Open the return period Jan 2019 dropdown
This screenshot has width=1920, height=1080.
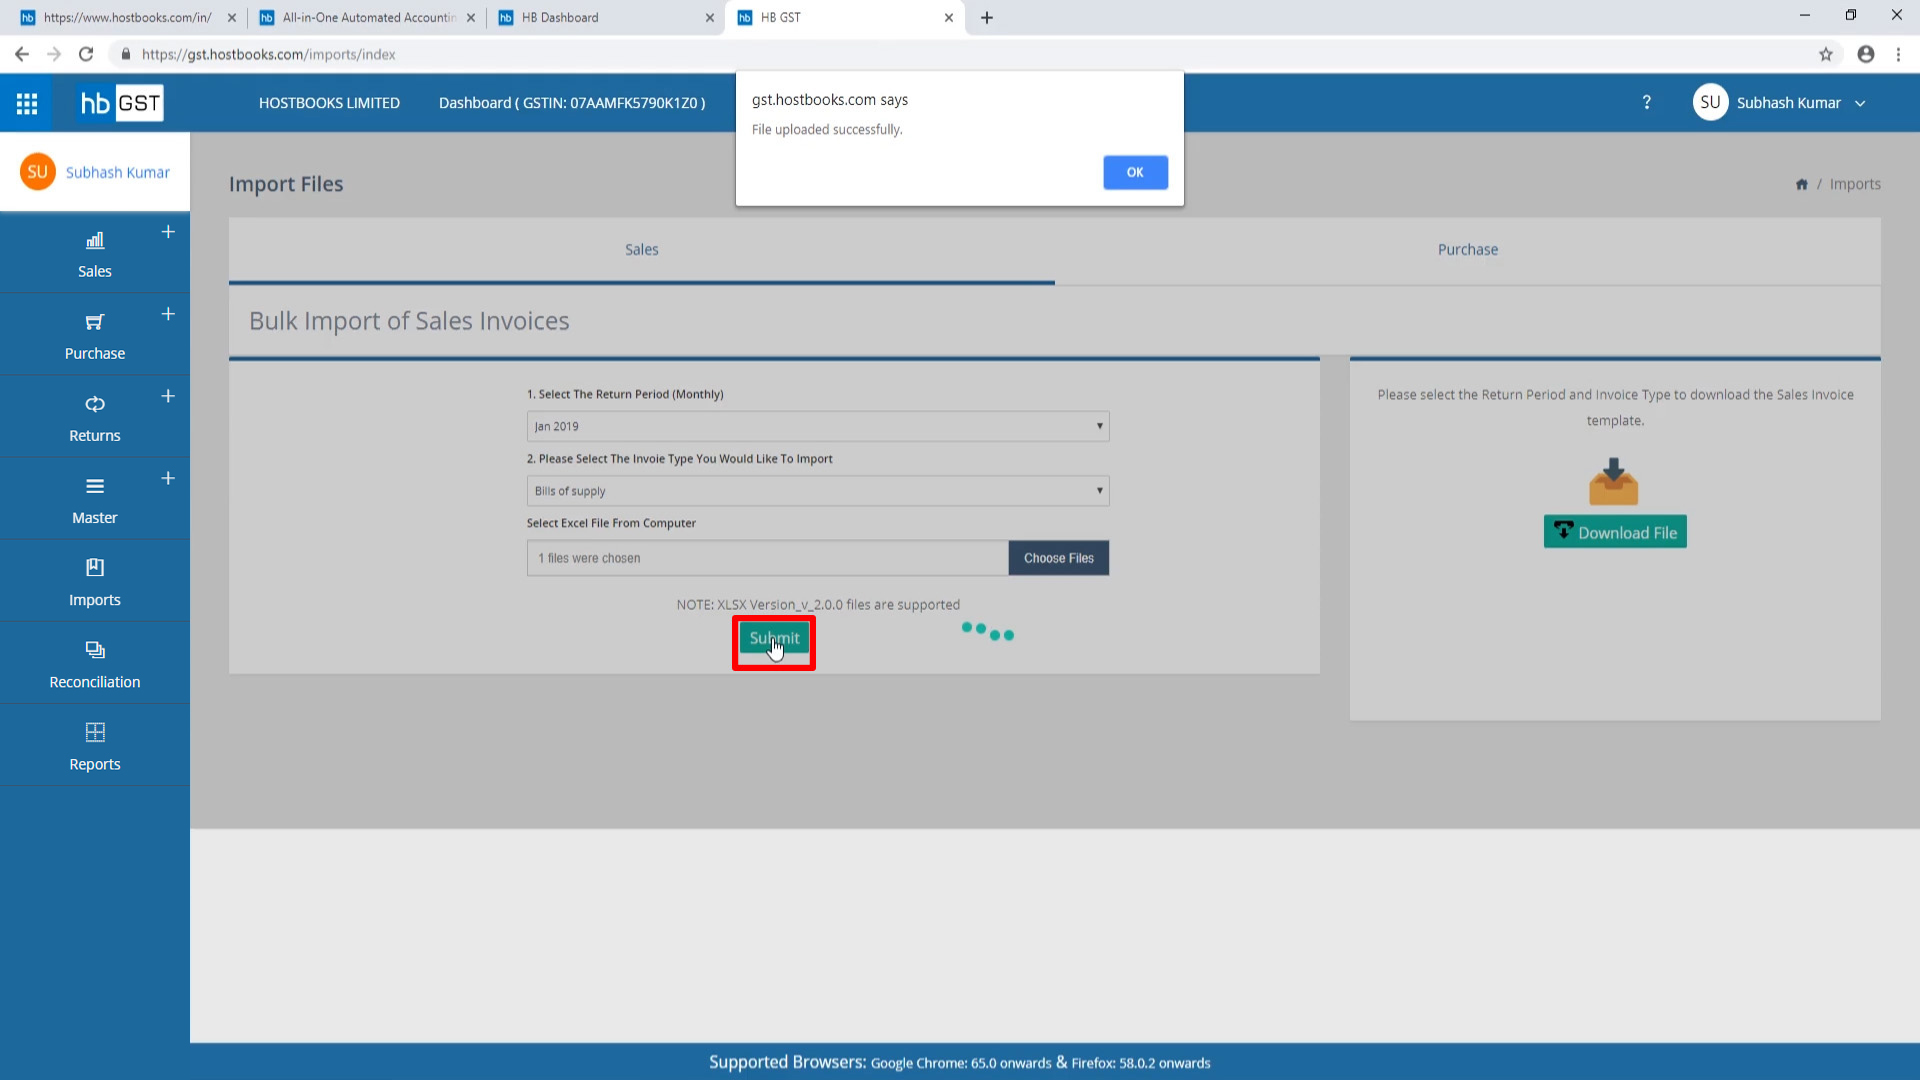pos(817,426)
